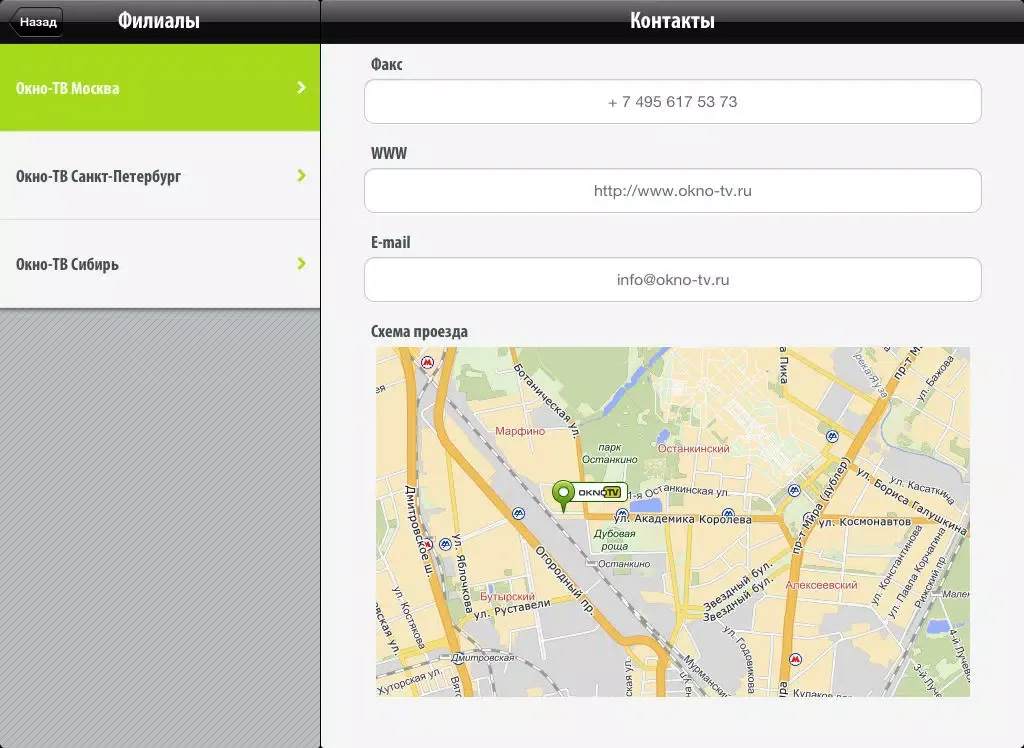Tap the blue station icon beside ул. Яблочкова

445,544
